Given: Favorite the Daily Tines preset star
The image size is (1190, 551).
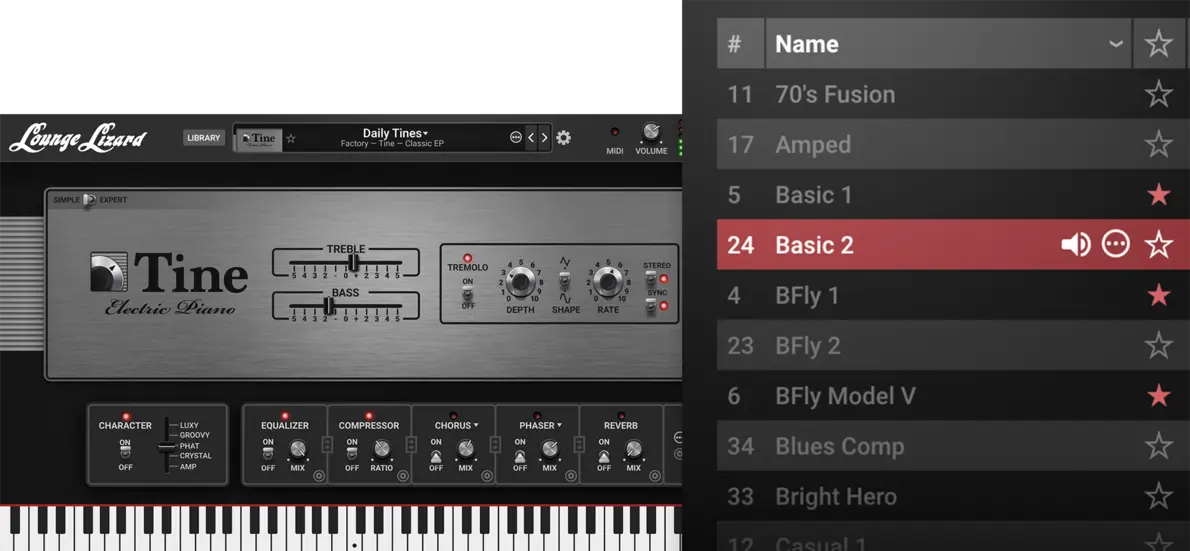Looking at the screenshot, I should pos(291,139).
